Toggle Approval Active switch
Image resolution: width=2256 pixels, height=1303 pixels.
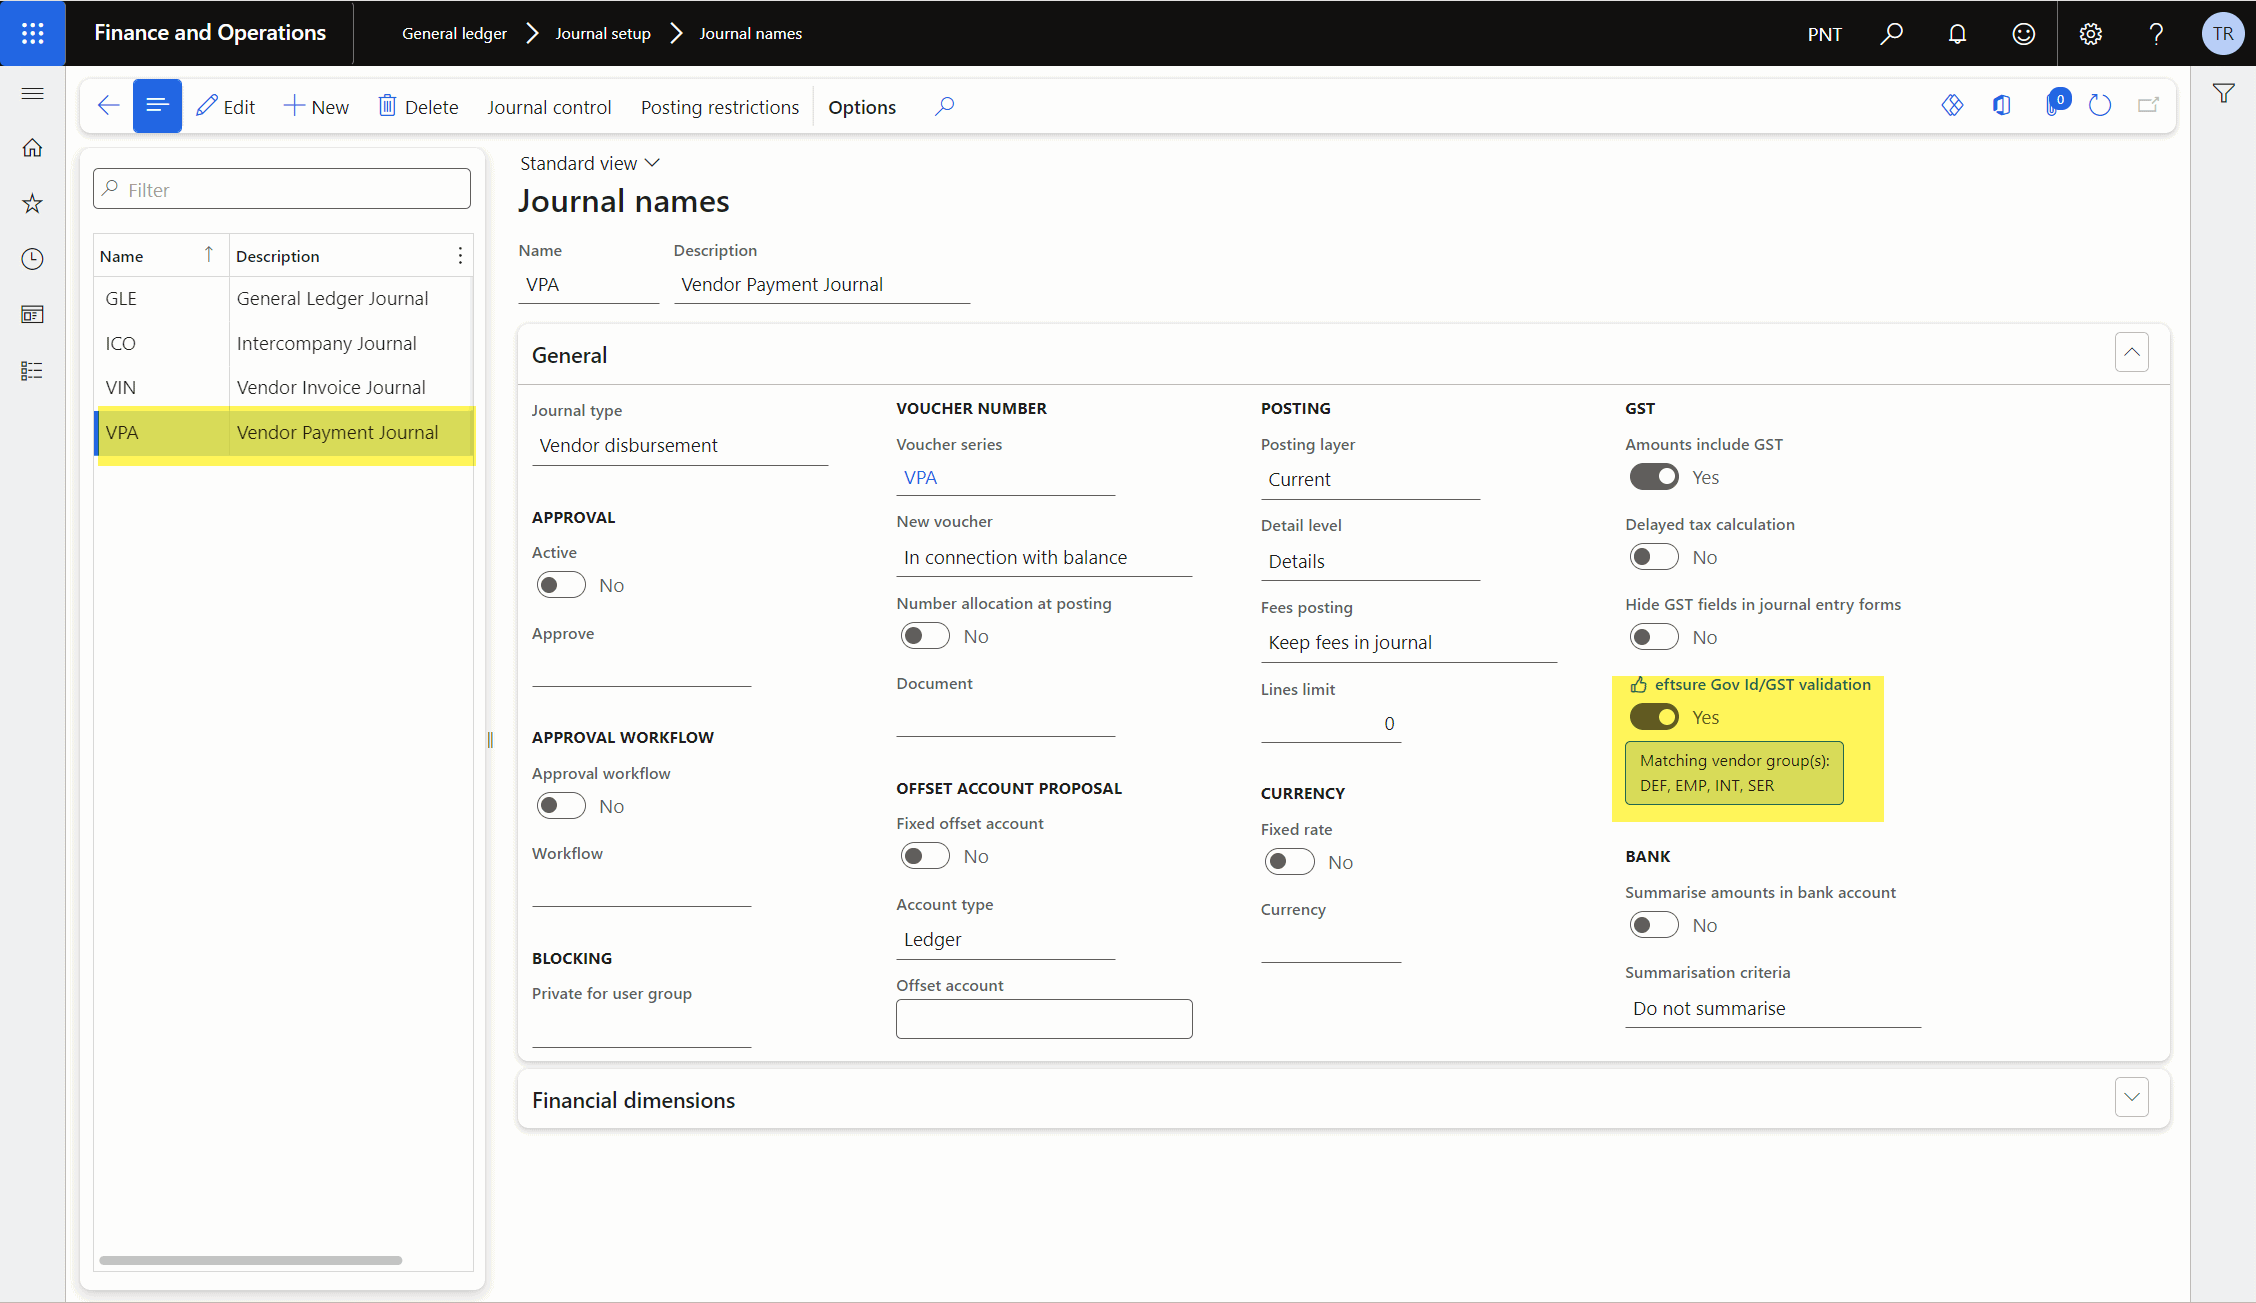pos(561,585)
